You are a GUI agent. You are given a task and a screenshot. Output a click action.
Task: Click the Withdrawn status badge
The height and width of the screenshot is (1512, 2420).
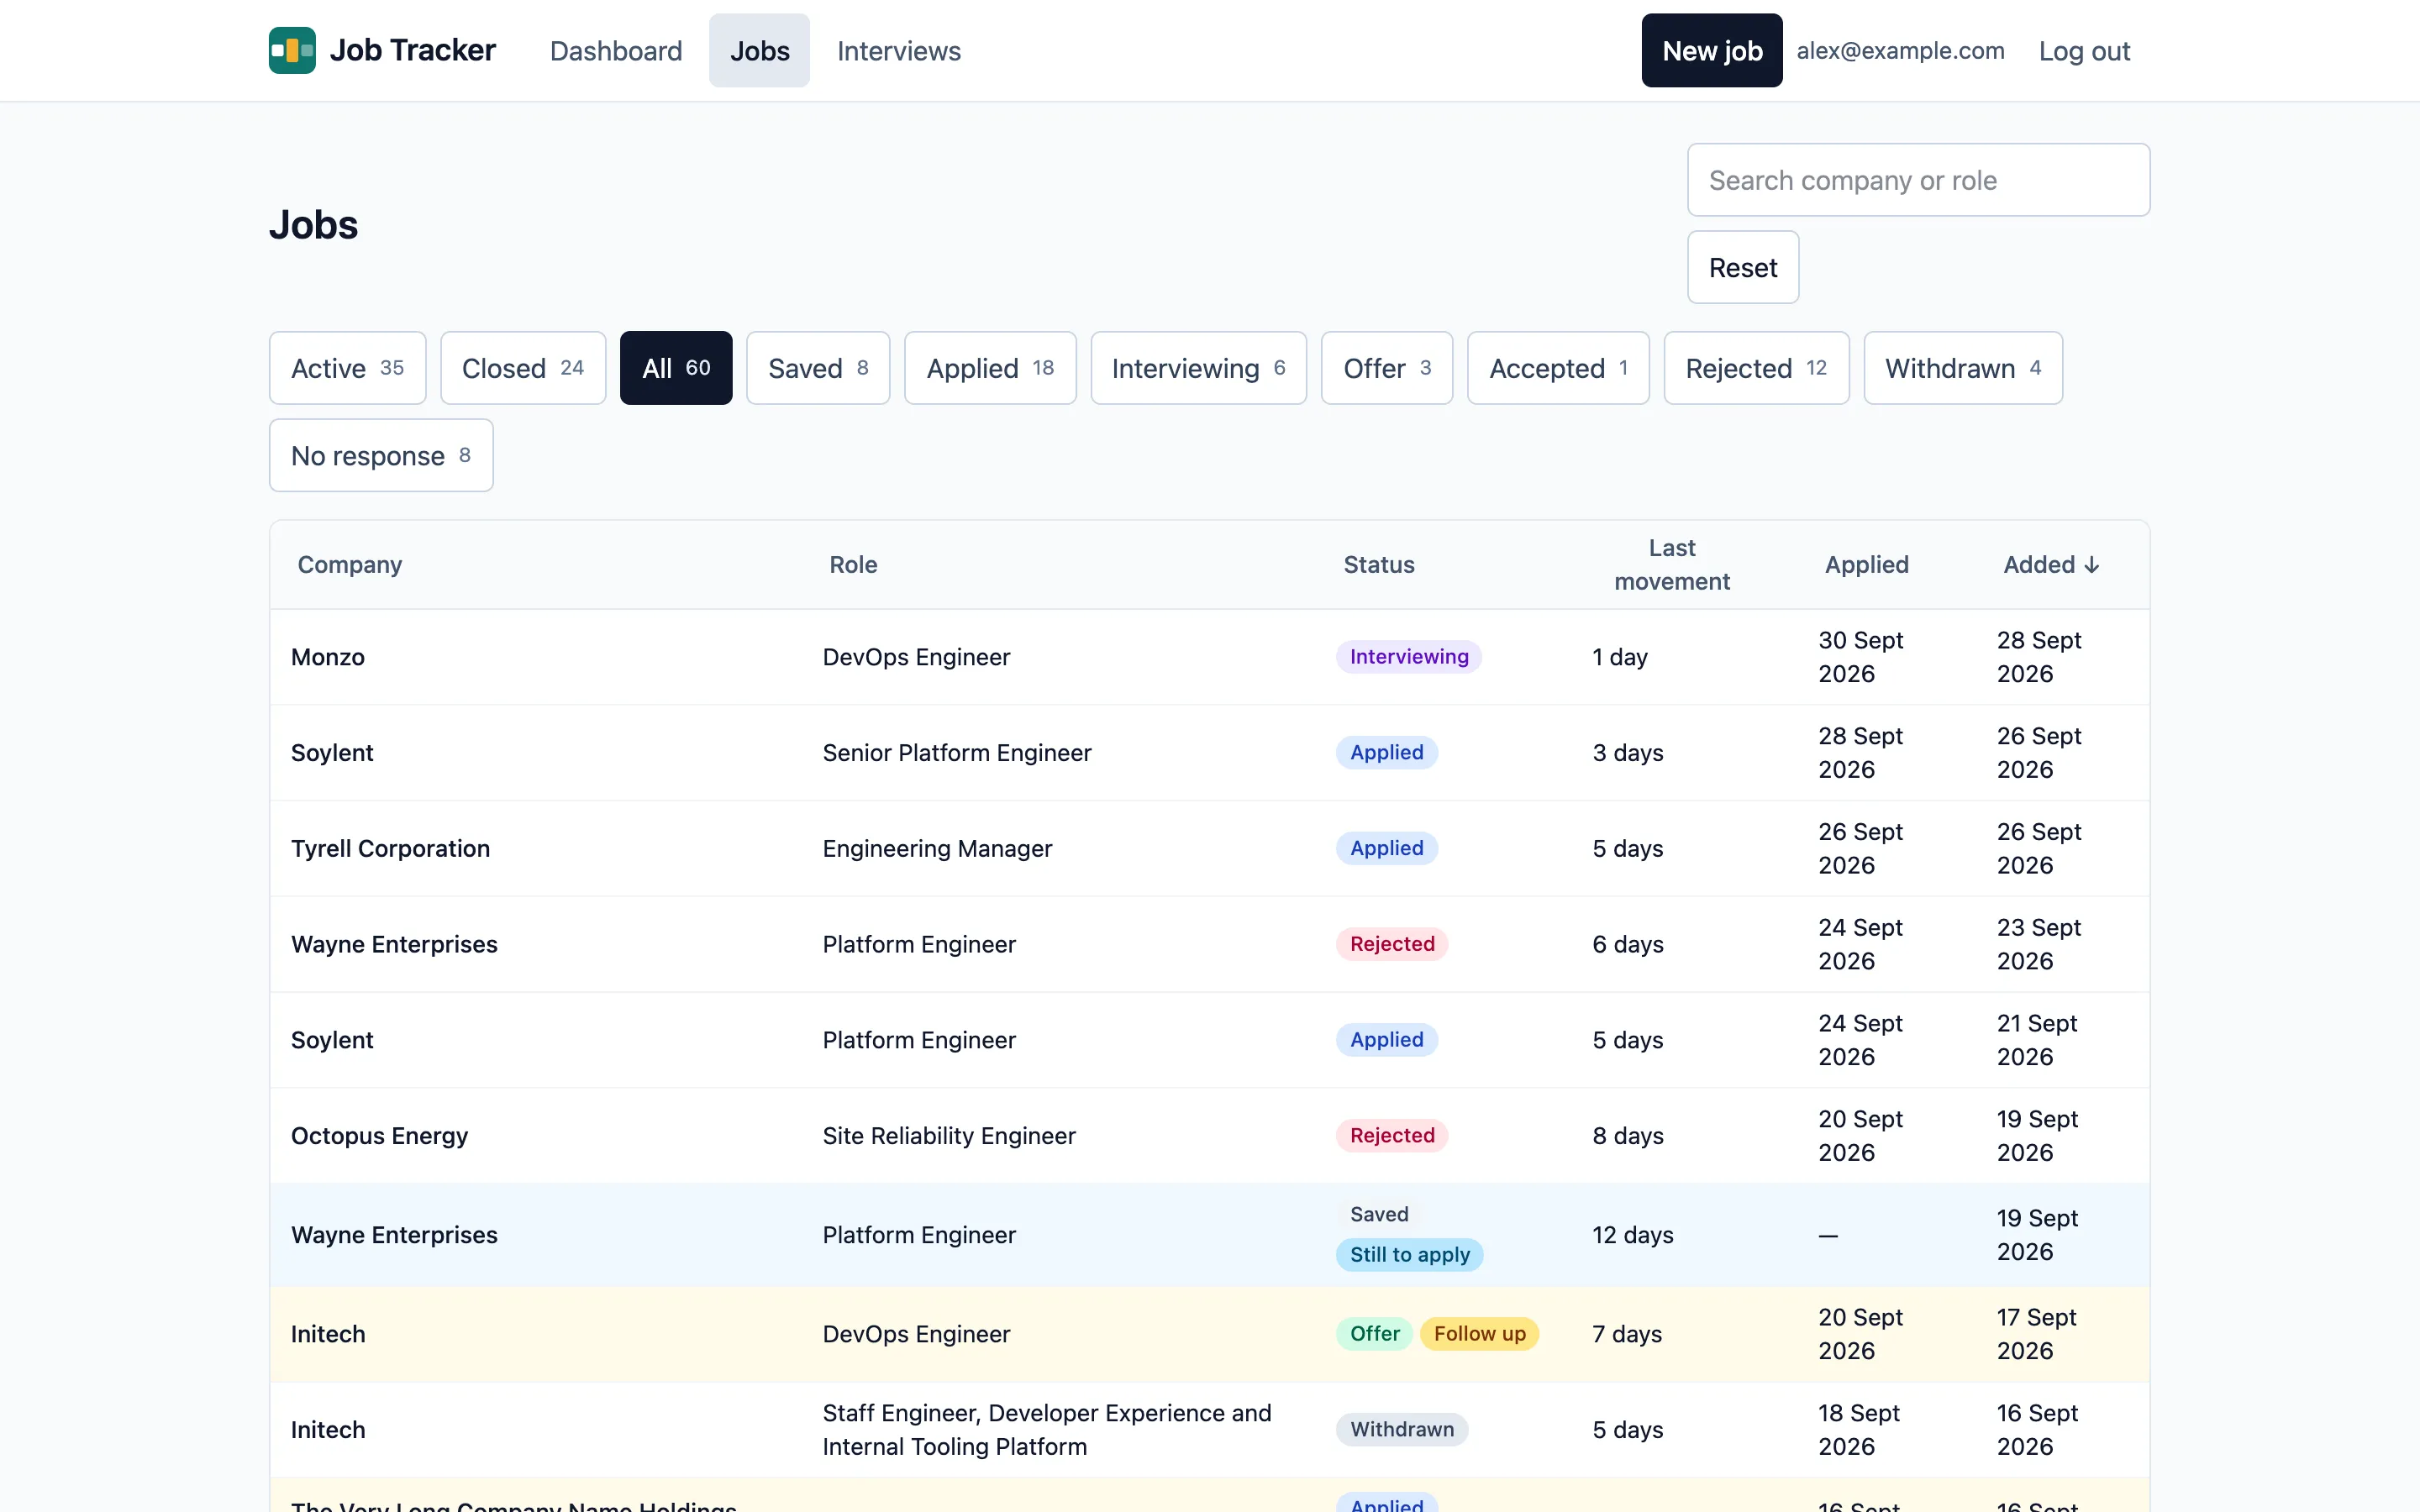[1401, 1430]
